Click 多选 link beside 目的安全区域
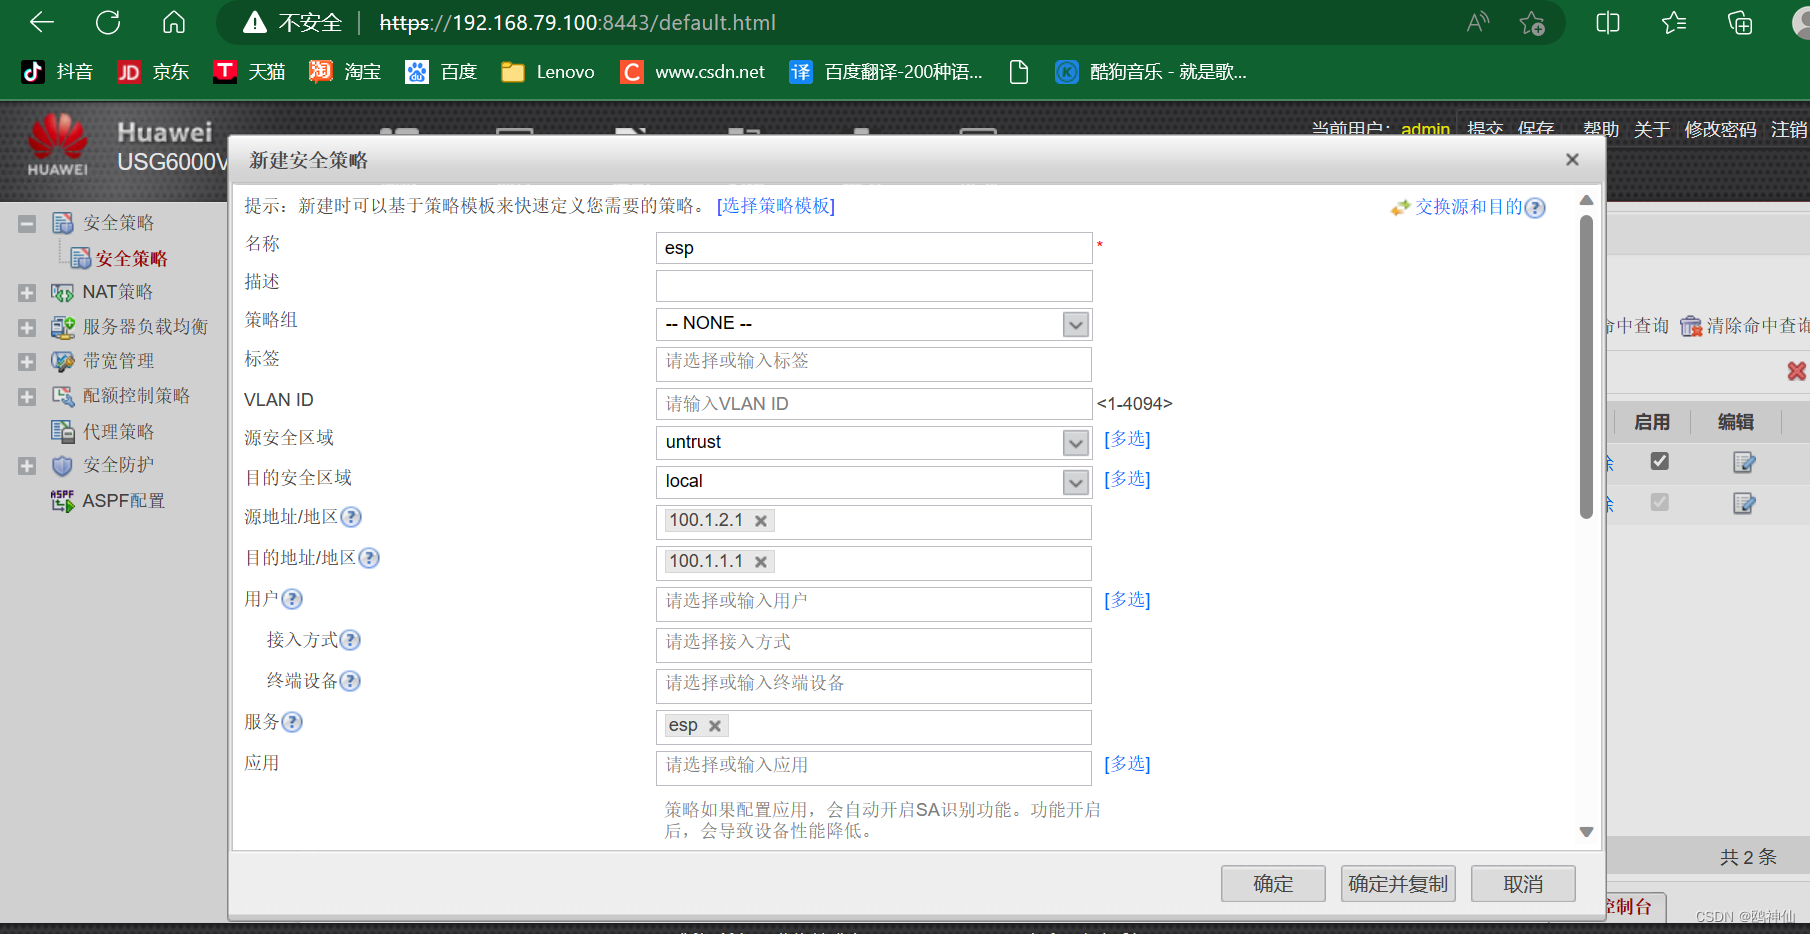1810x934 pixels. (1127, 479)
